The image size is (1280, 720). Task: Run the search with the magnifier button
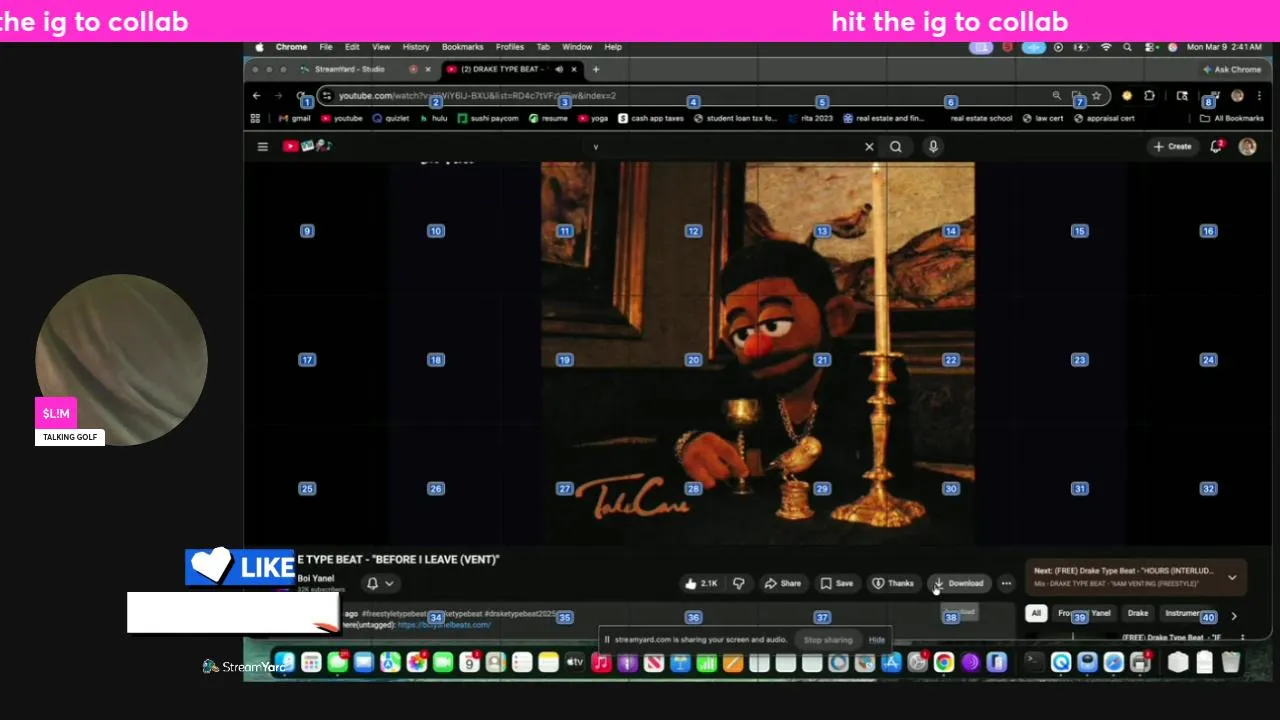(x=896, y=146)
